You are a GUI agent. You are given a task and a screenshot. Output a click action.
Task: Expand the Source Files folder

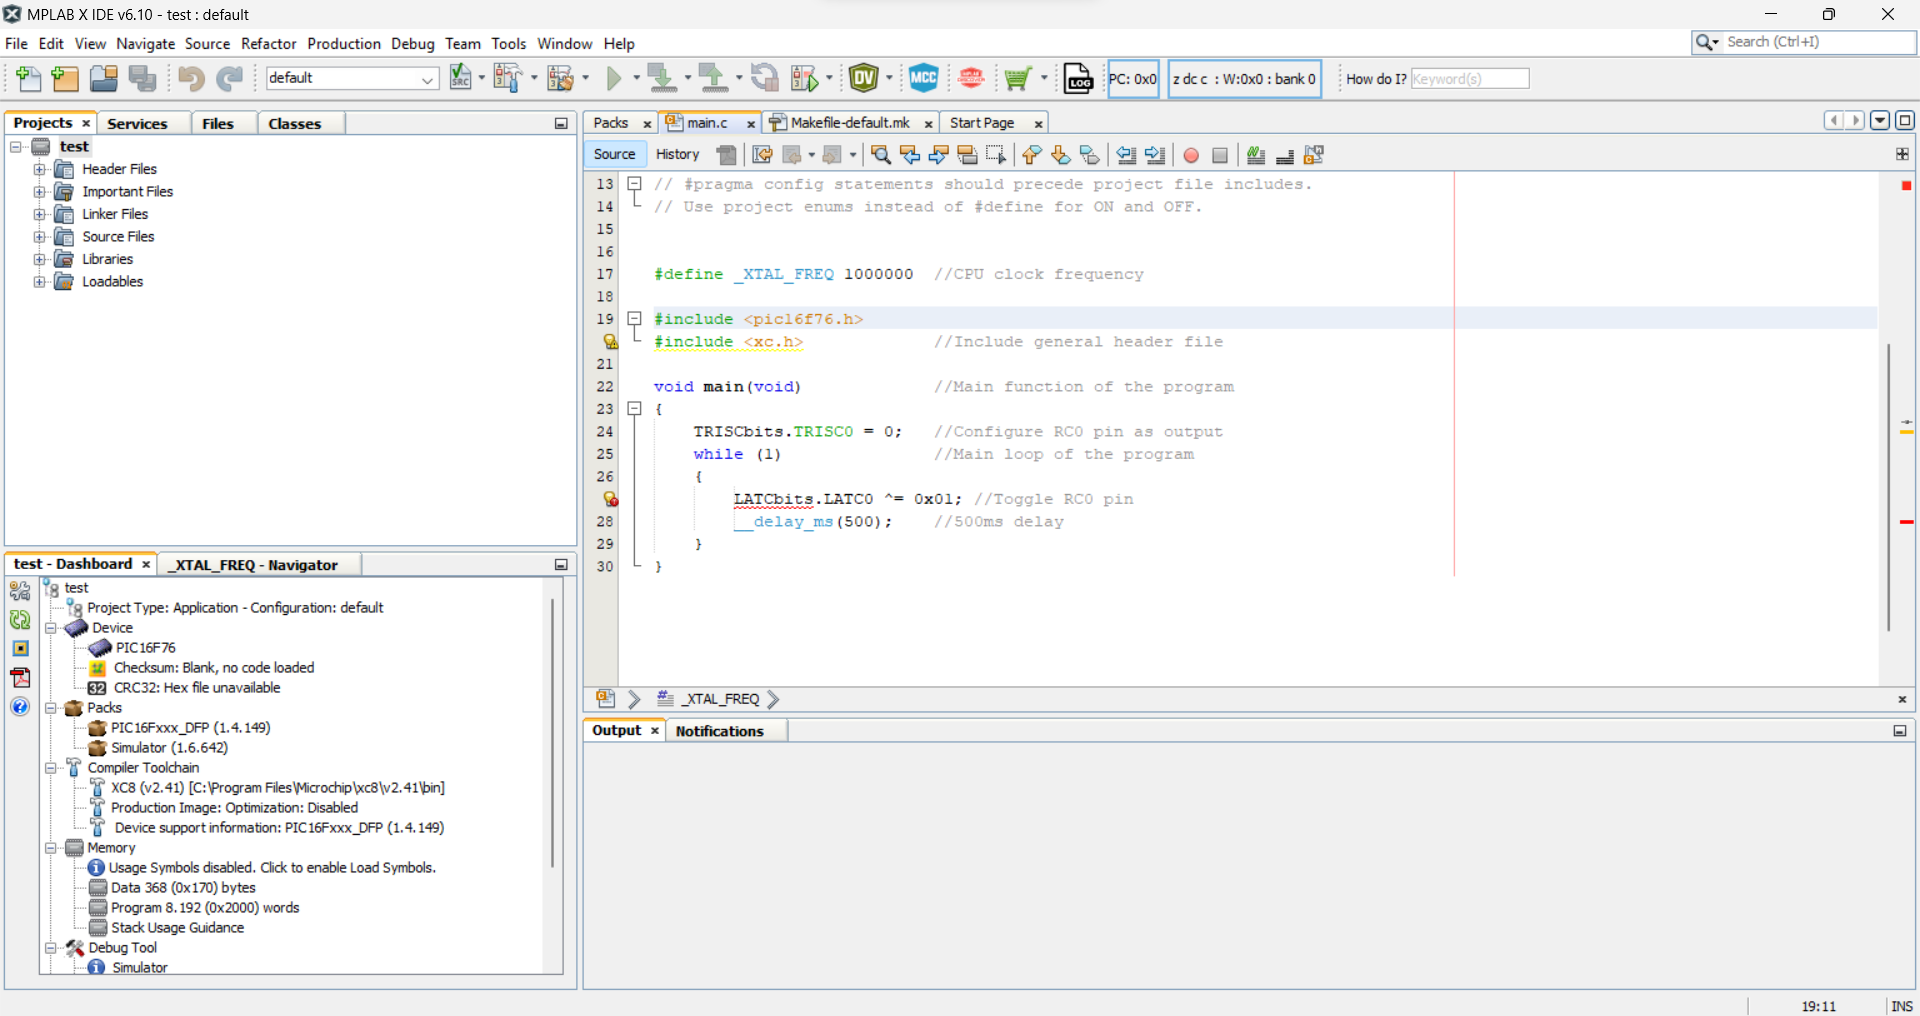39,237
